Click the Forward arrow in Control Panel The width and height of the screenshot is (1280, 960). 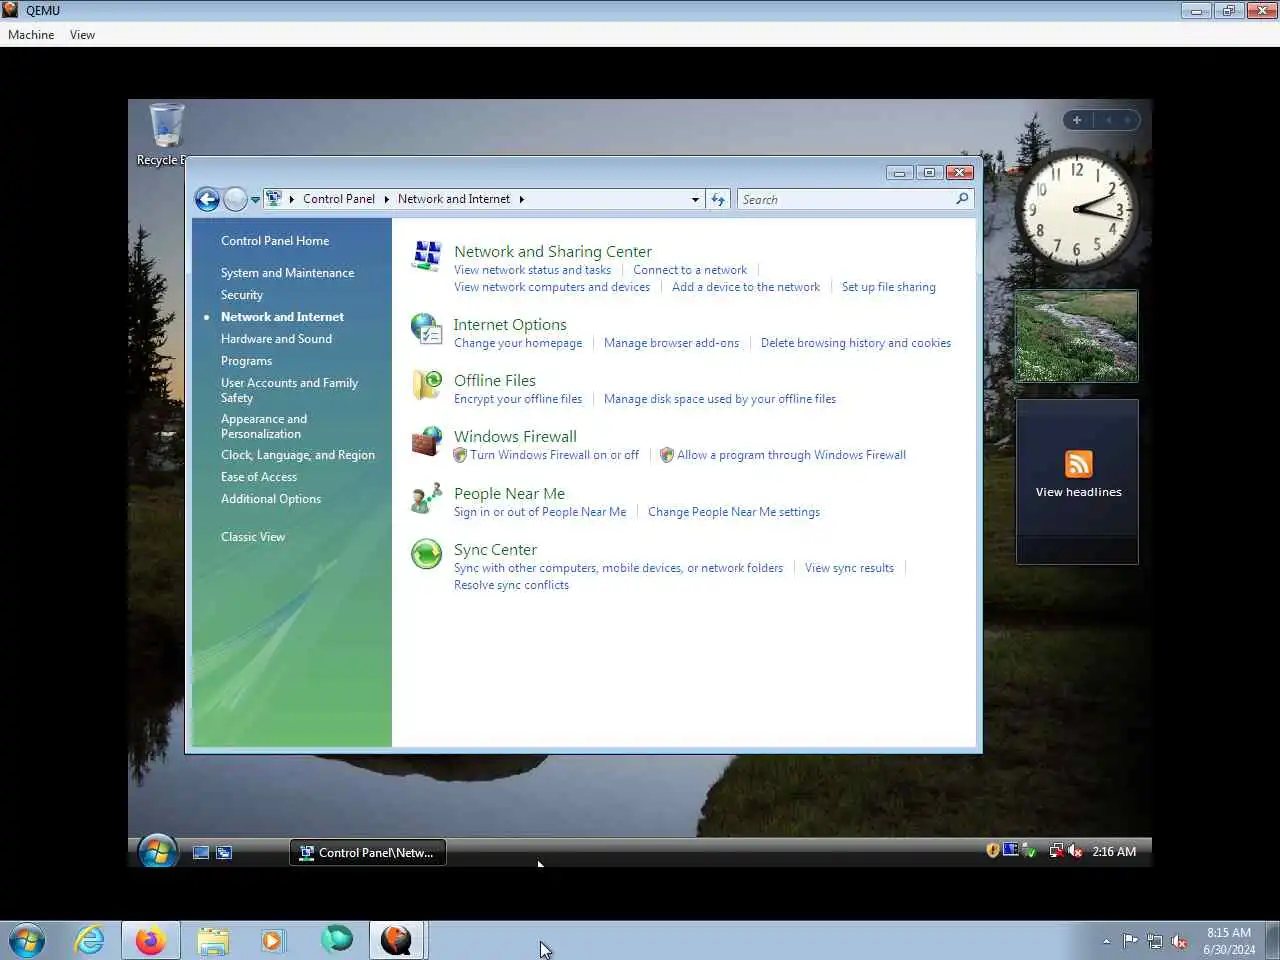pyautogui.click(x=235, y=199)
